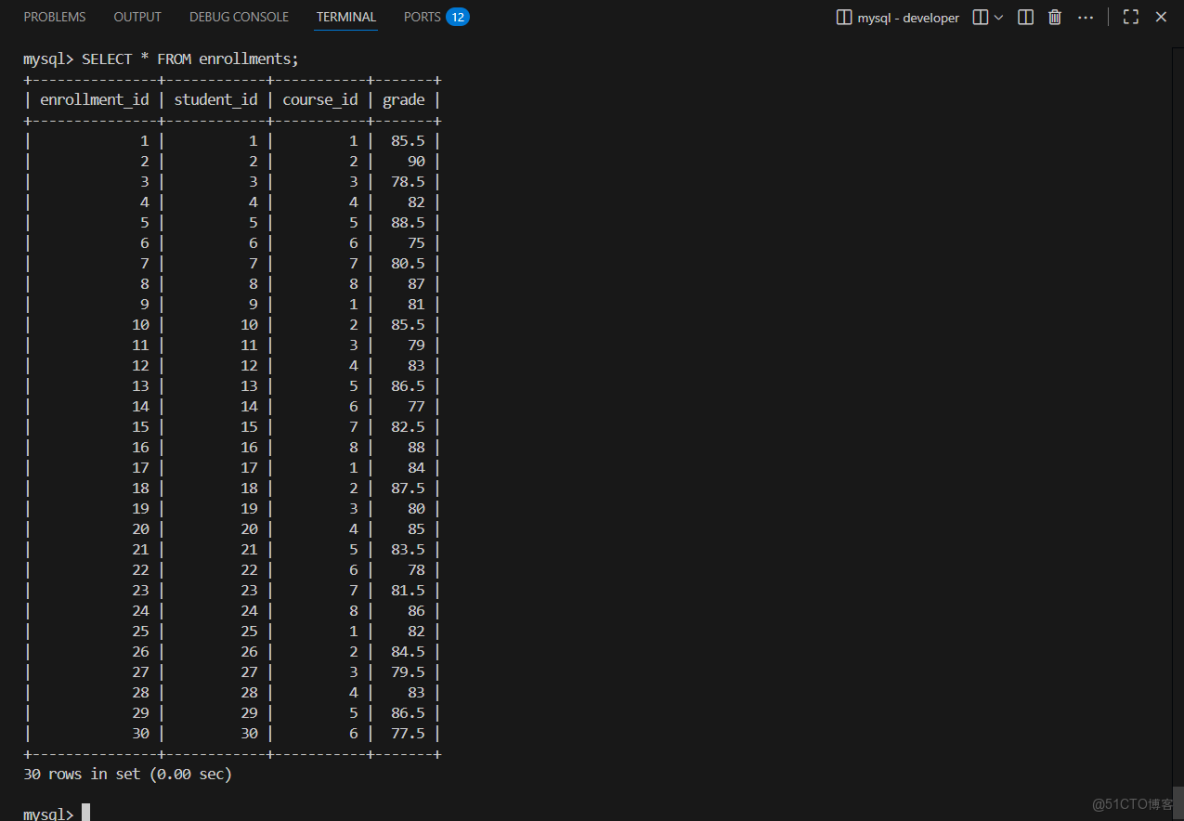Click grade value 88 in row 16
1184x821 pixels.
click(x=416, y=447)
